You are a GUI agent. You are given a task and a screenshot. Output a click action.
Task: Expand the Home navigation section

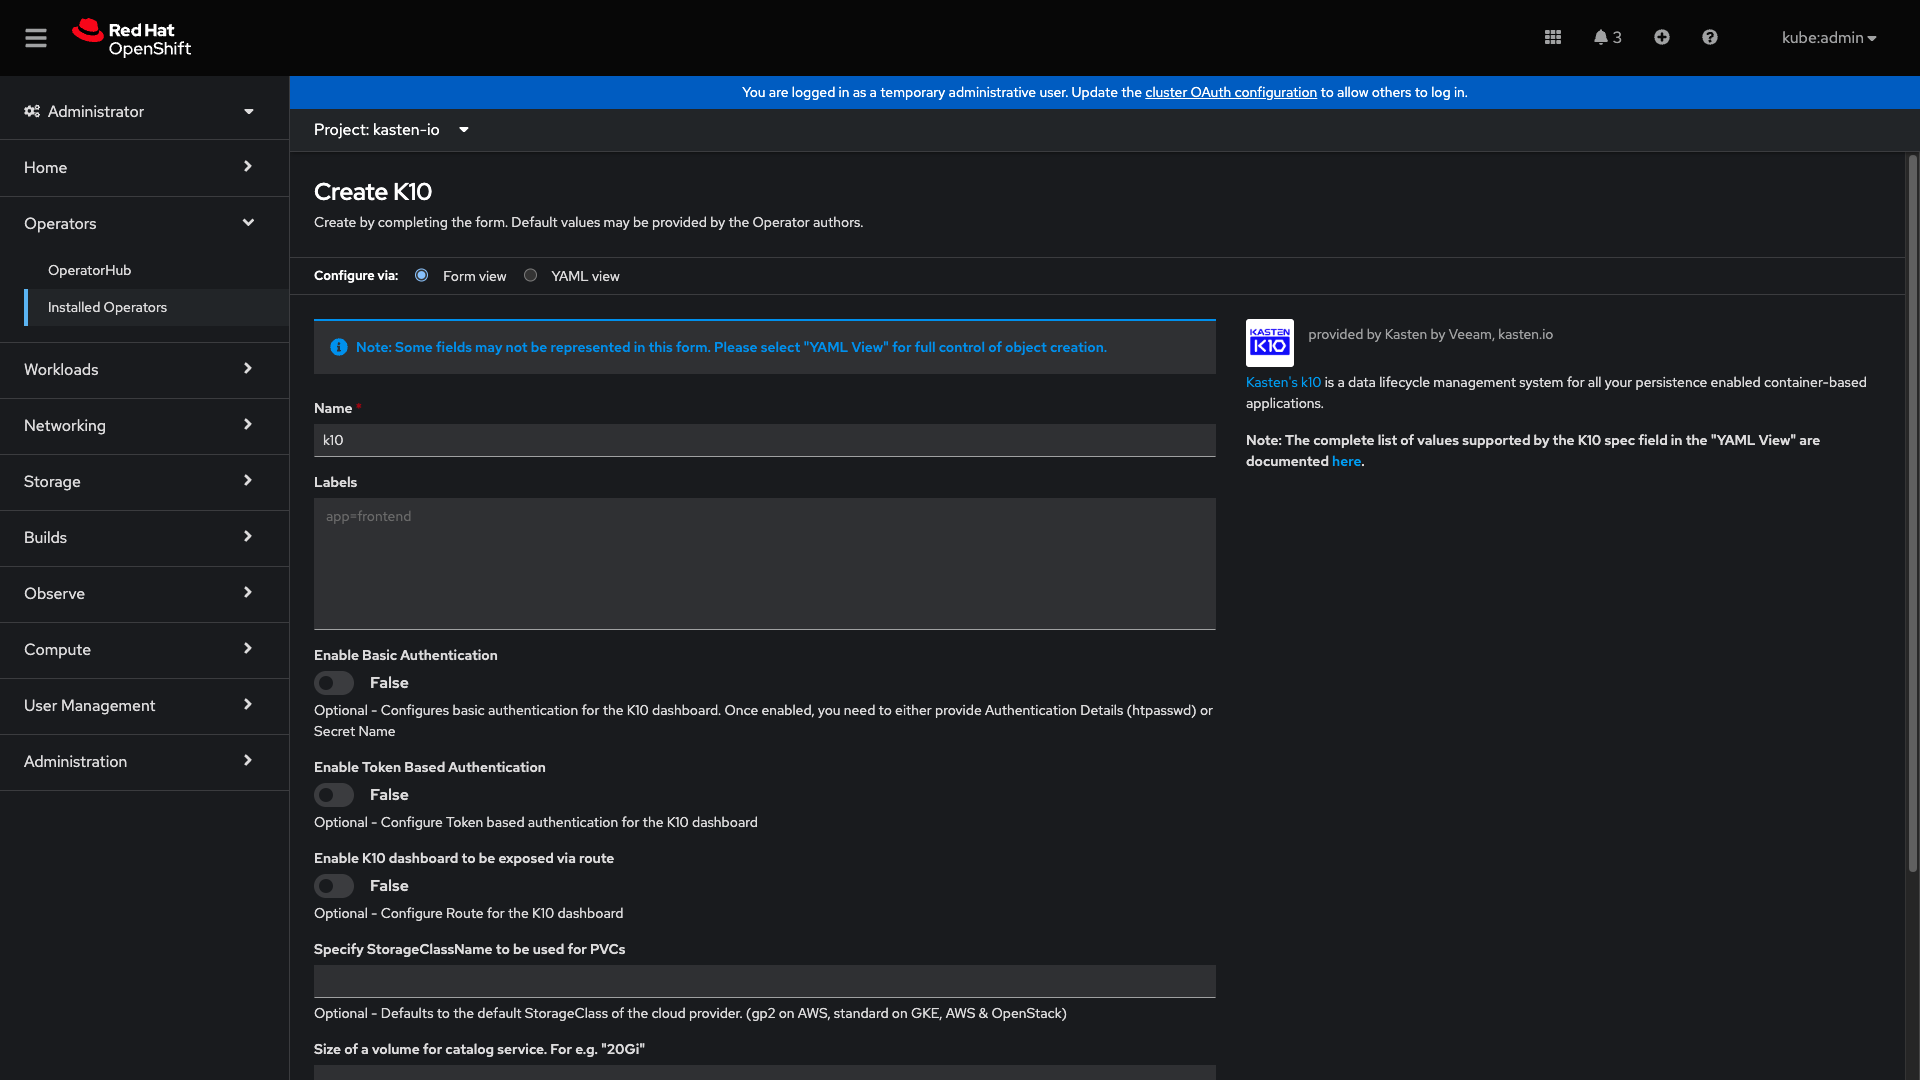[x=144, y=167]
